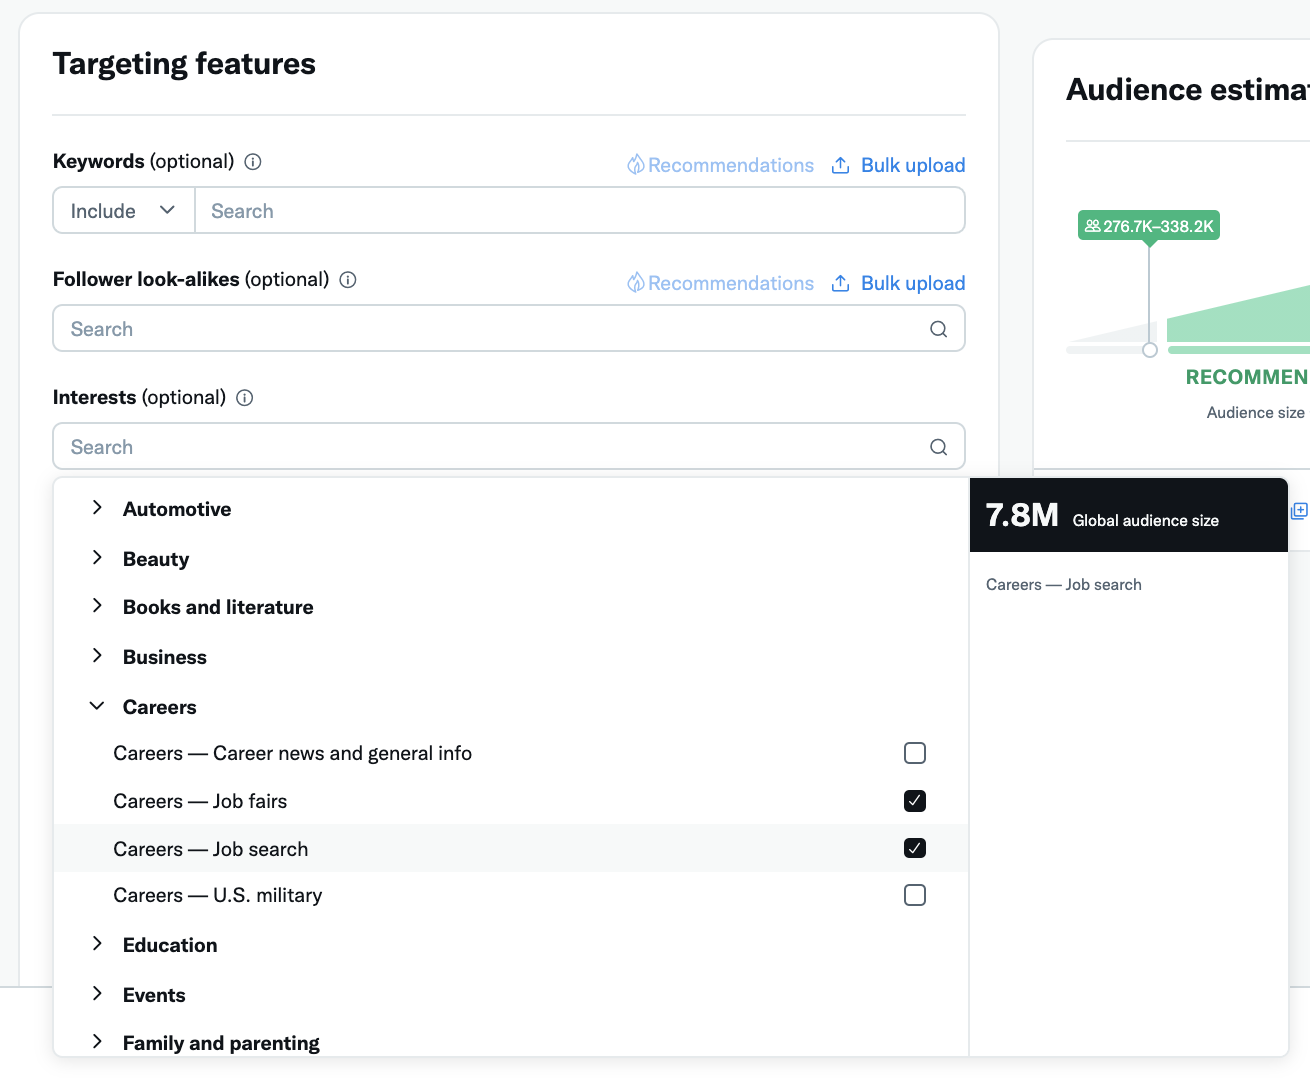Click Bulk upload for Follower look-alikes
The image size is (1310, 1078).
898,283
